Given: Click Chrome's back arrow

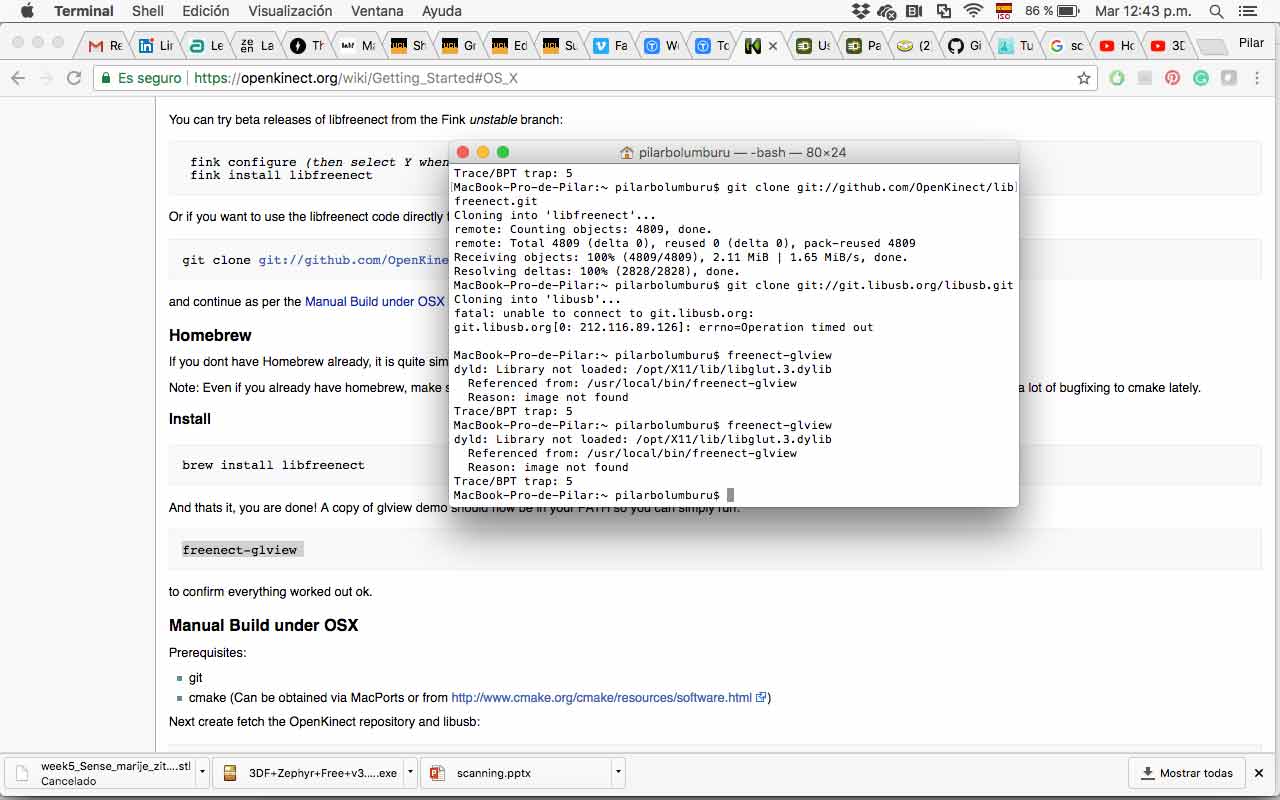Looking at the screenshot, I should coord(17,78).
